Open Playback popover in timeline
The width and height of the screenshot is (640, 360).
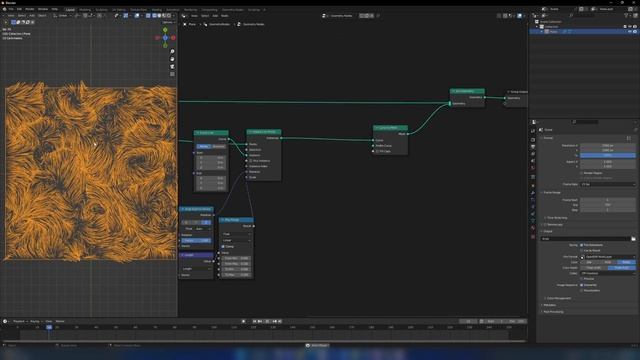(19, 321)
